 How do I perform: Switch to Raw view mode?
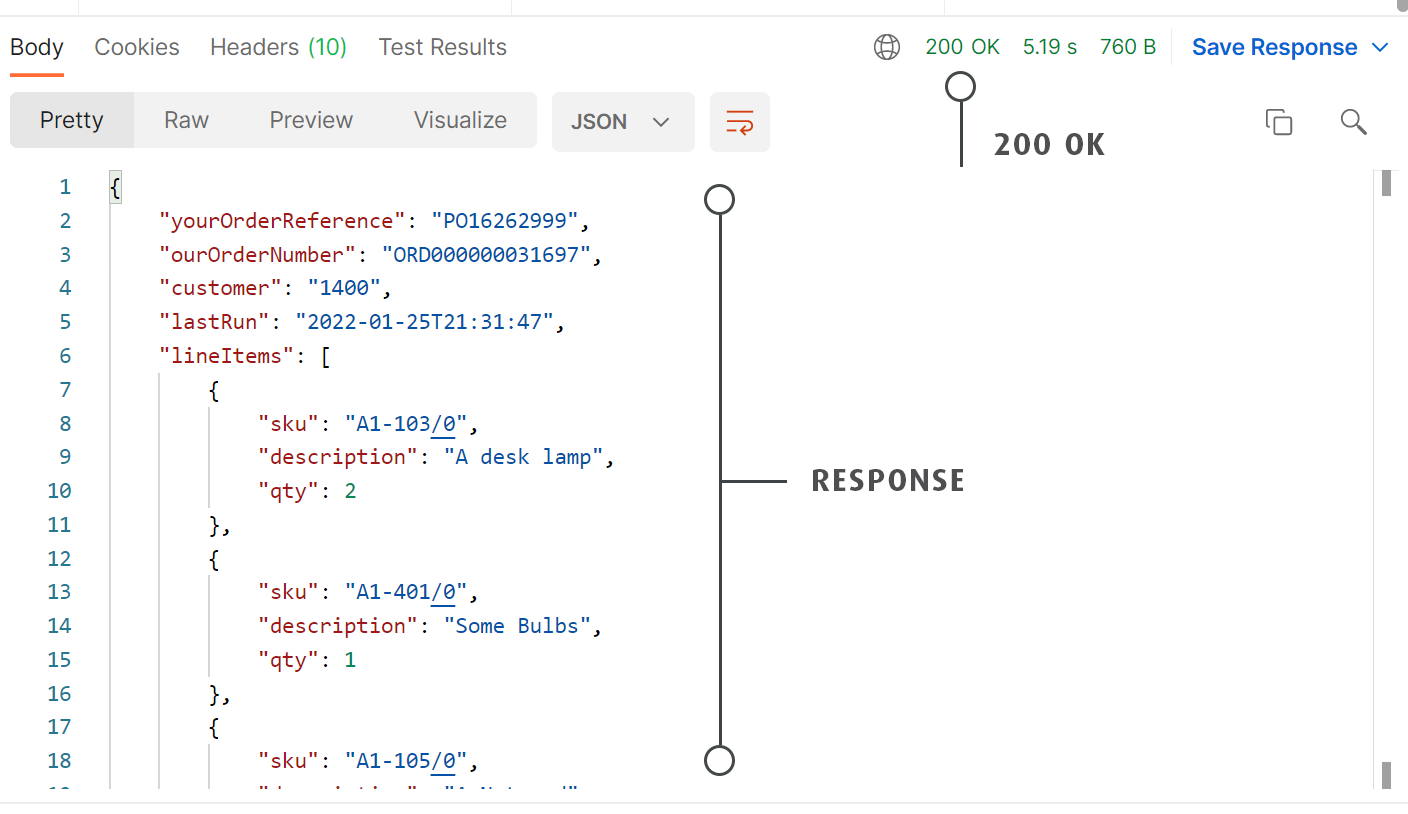(186, 120)
